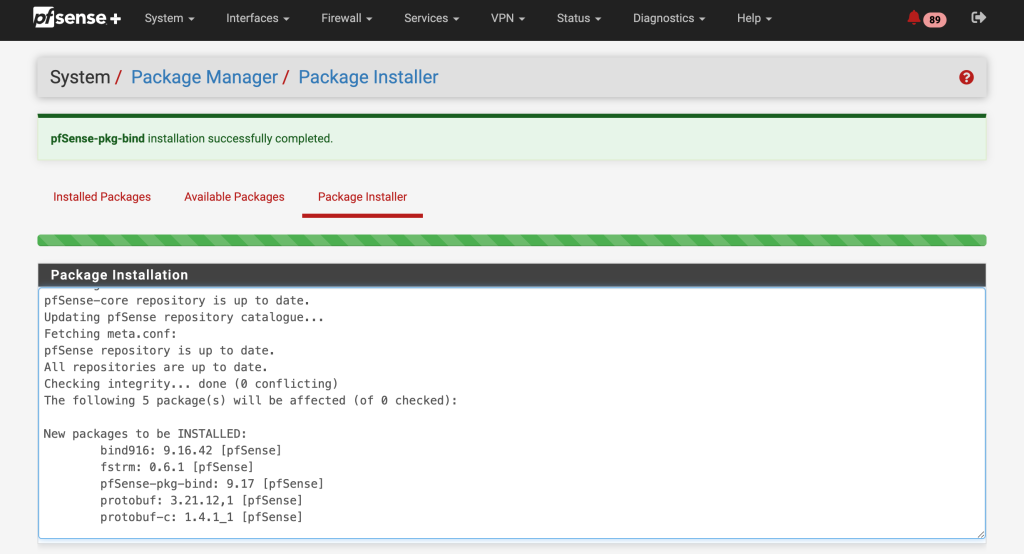Switch to the Installed Packages tab

point(102,197)
